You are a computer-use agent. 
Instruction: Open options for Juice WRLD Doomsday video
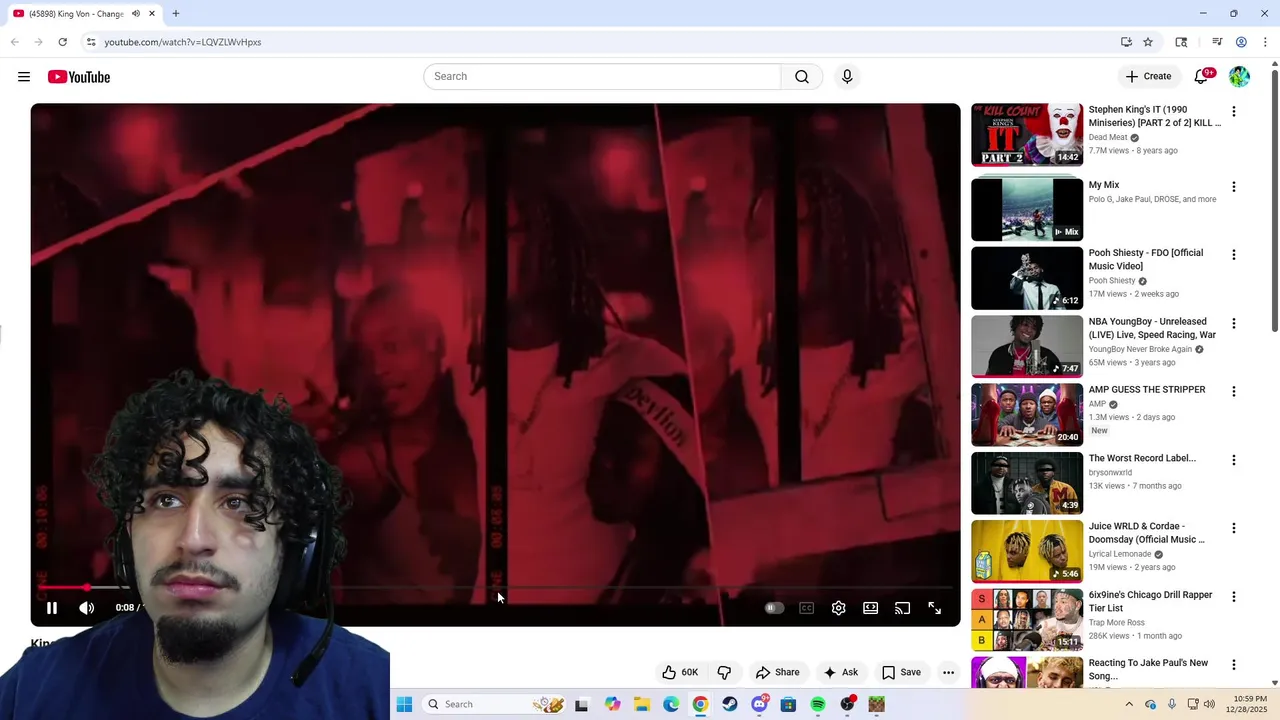point(1233,528)
